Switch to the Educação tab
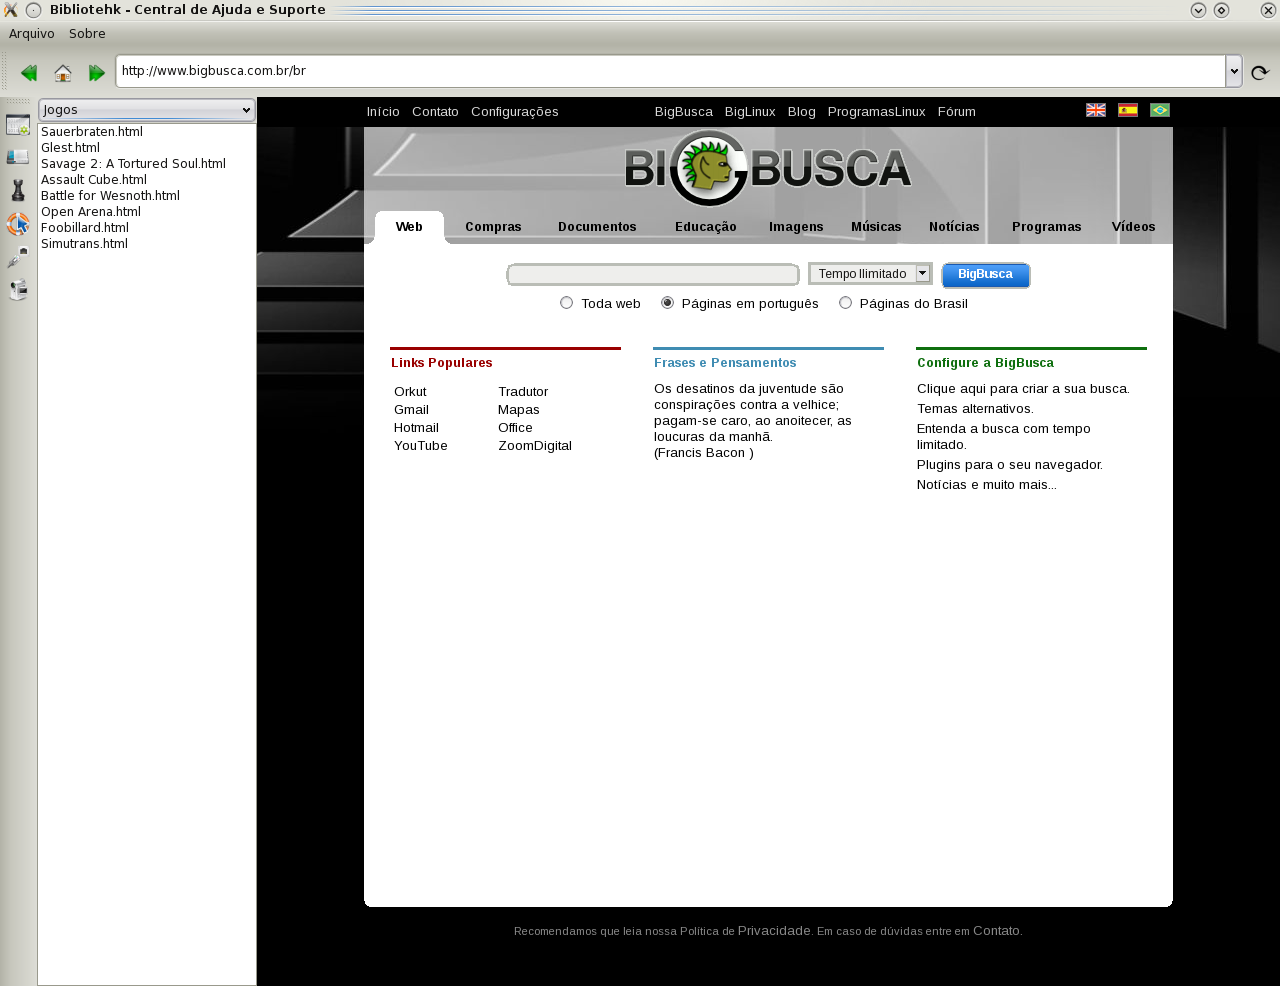This screenshot has height=986, width=1280. tap(706, 227)
